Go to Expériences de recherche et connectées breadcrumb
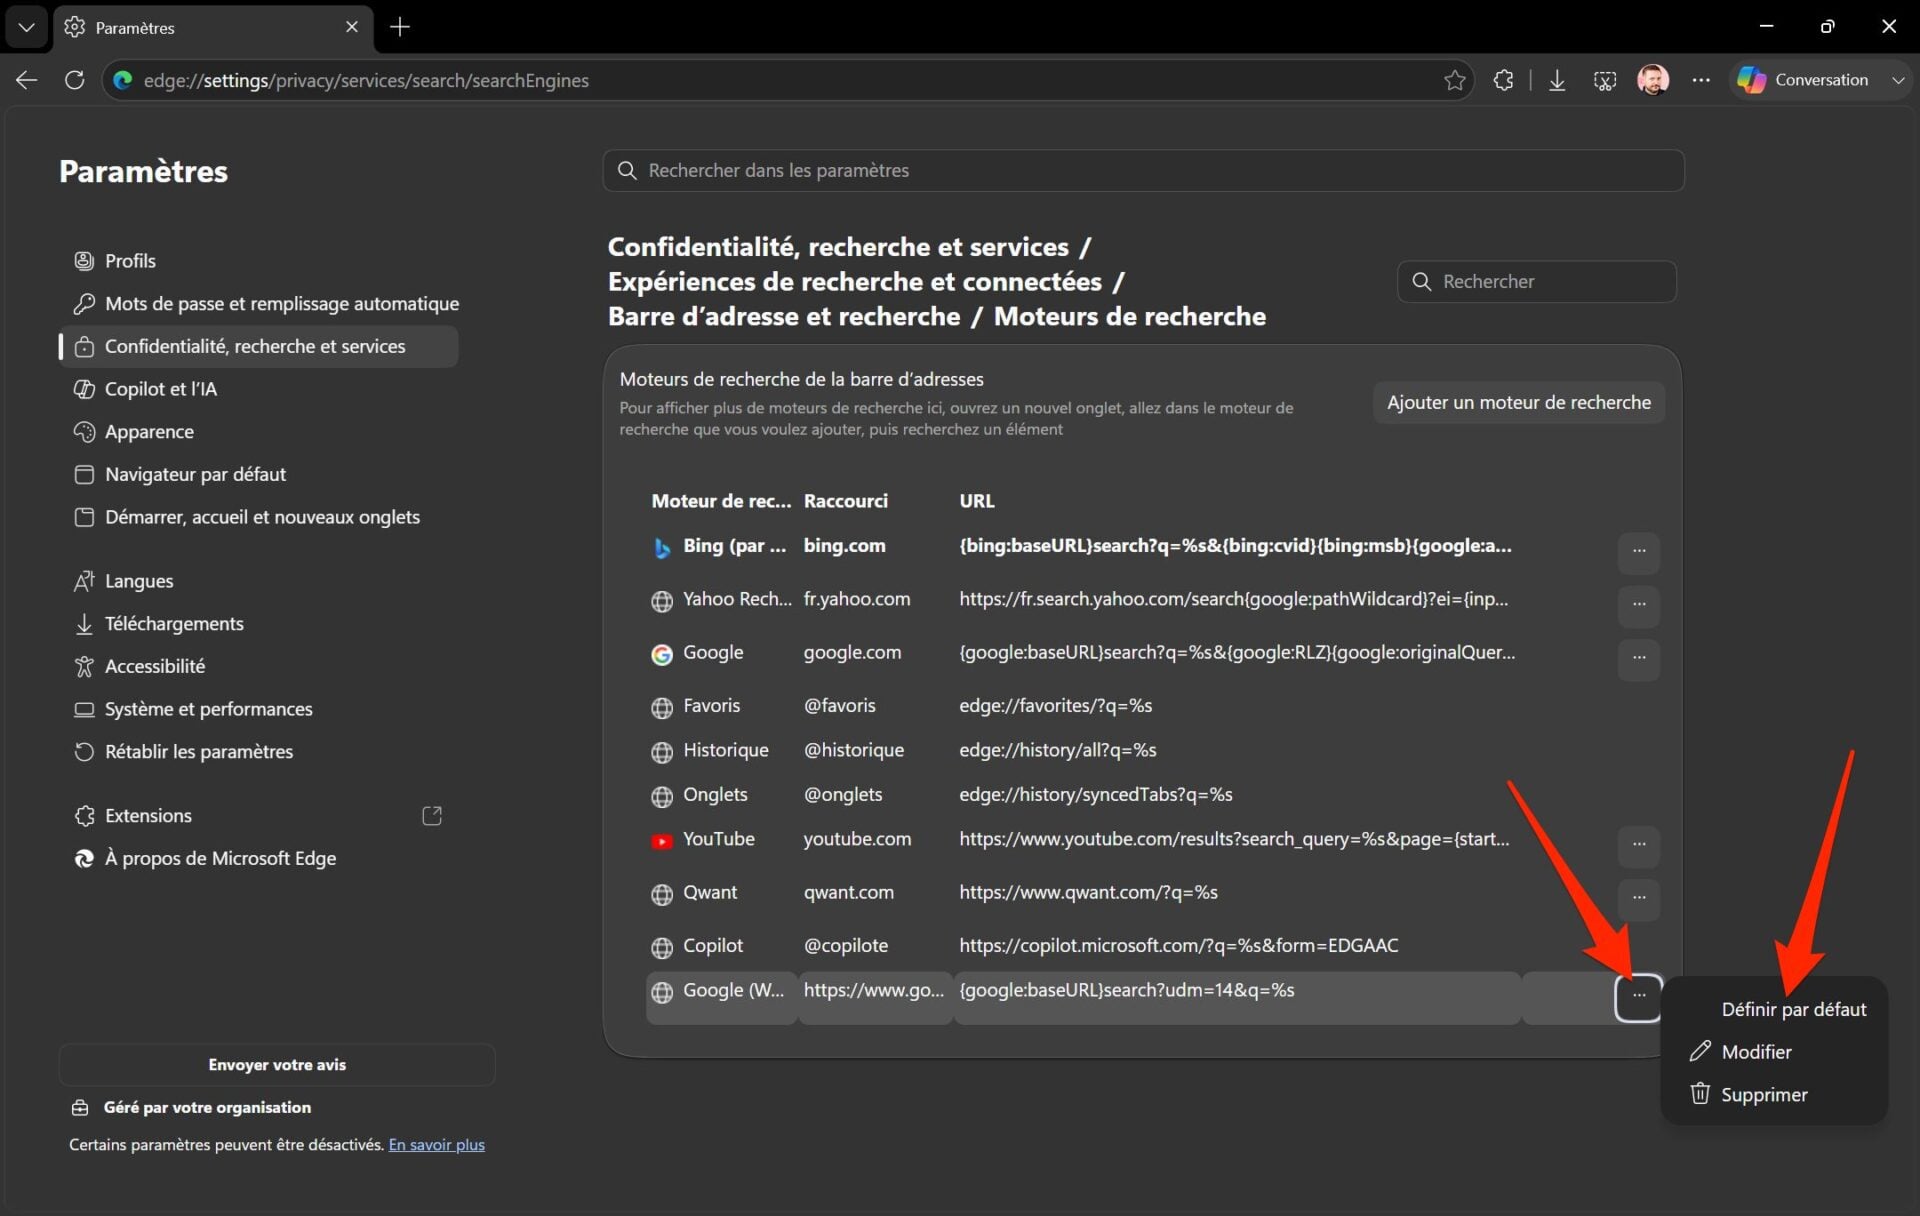The width and height of the screenshot is (1920, 1216). 854,281
